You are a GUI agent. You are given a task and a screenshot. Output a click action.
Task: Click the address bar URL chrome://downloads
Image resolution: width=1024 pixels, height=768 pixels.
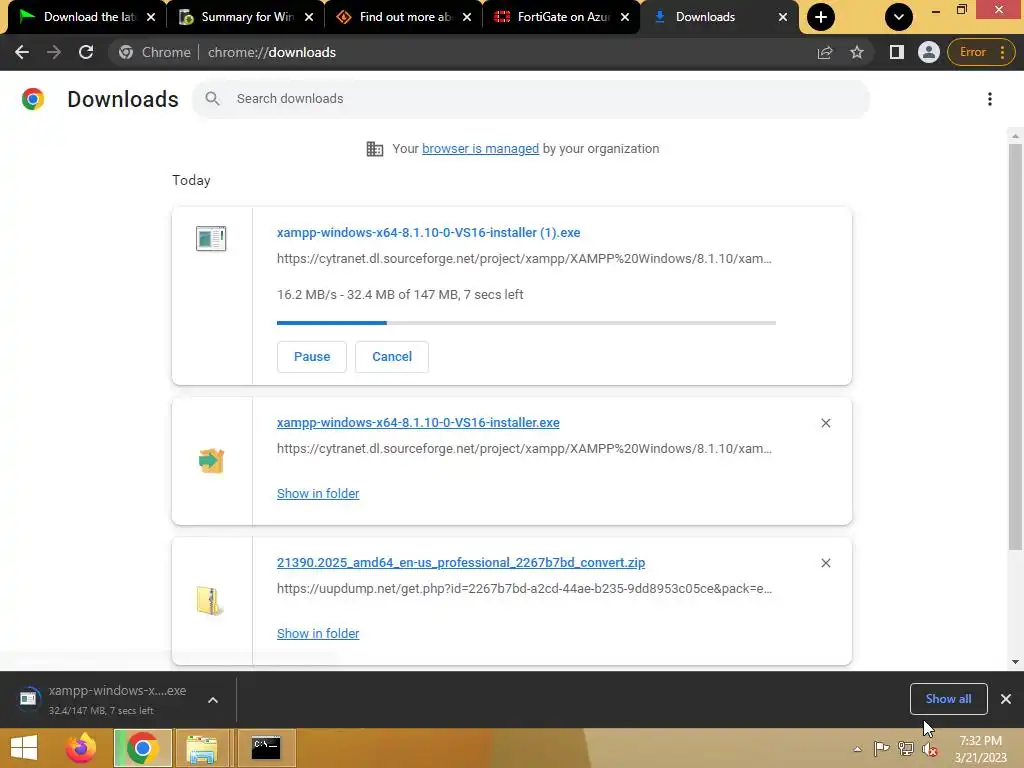tap(272, 52)
